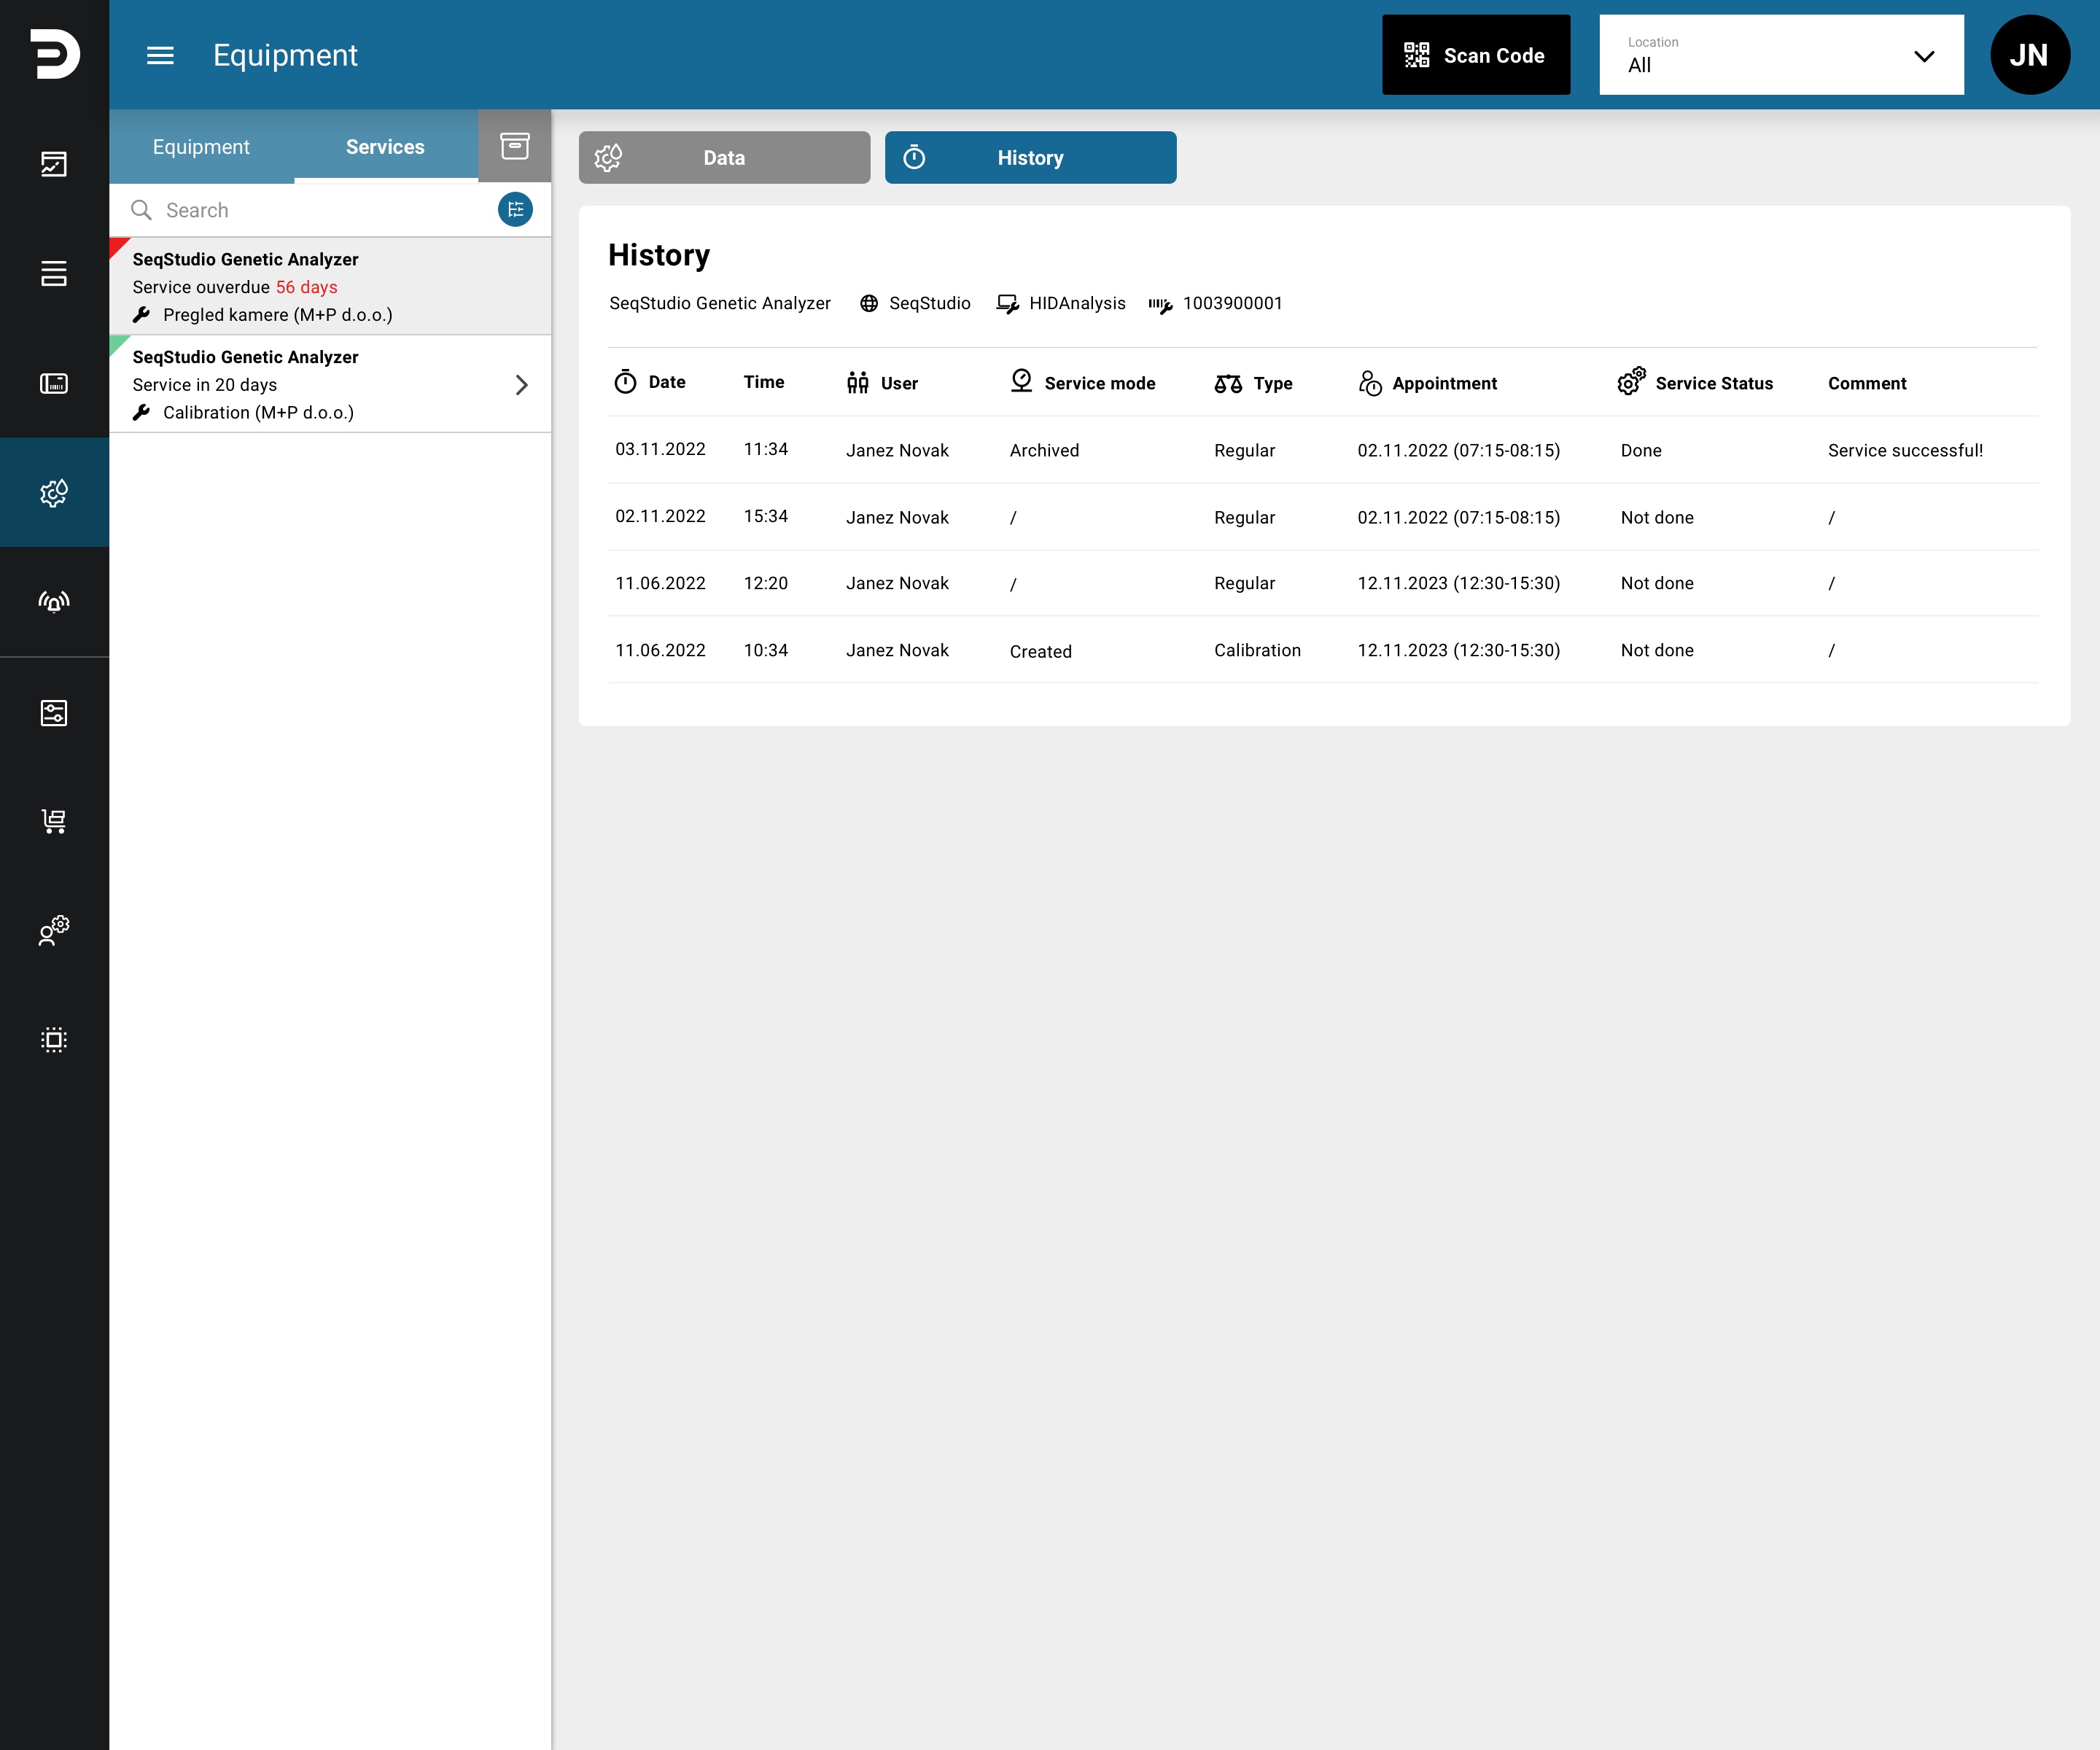
Task: Click the globe icon beside SeqStudio
Action: click(869, 303)
